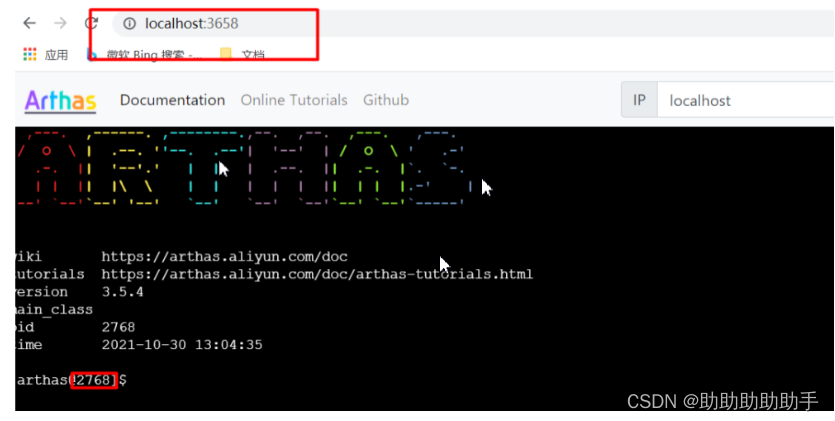This screenshot has width=835, height=421.
Task: Click the arthas-tutorials.html URL line
Action: tap(317, 274)
